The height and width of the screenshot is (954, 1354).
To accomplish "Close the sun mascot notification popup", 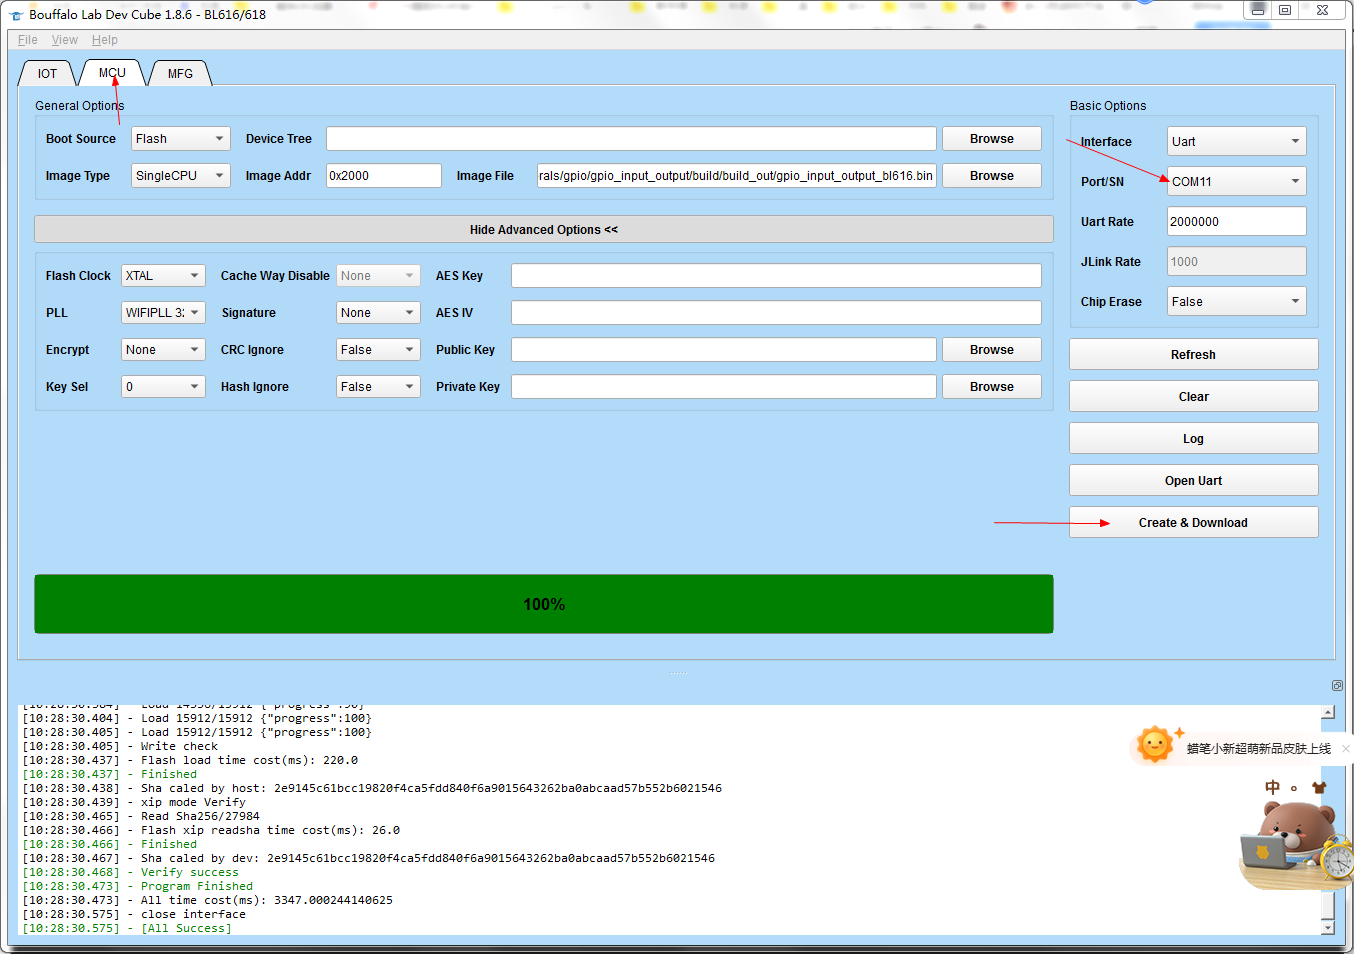I will [x=1346, y=748].
